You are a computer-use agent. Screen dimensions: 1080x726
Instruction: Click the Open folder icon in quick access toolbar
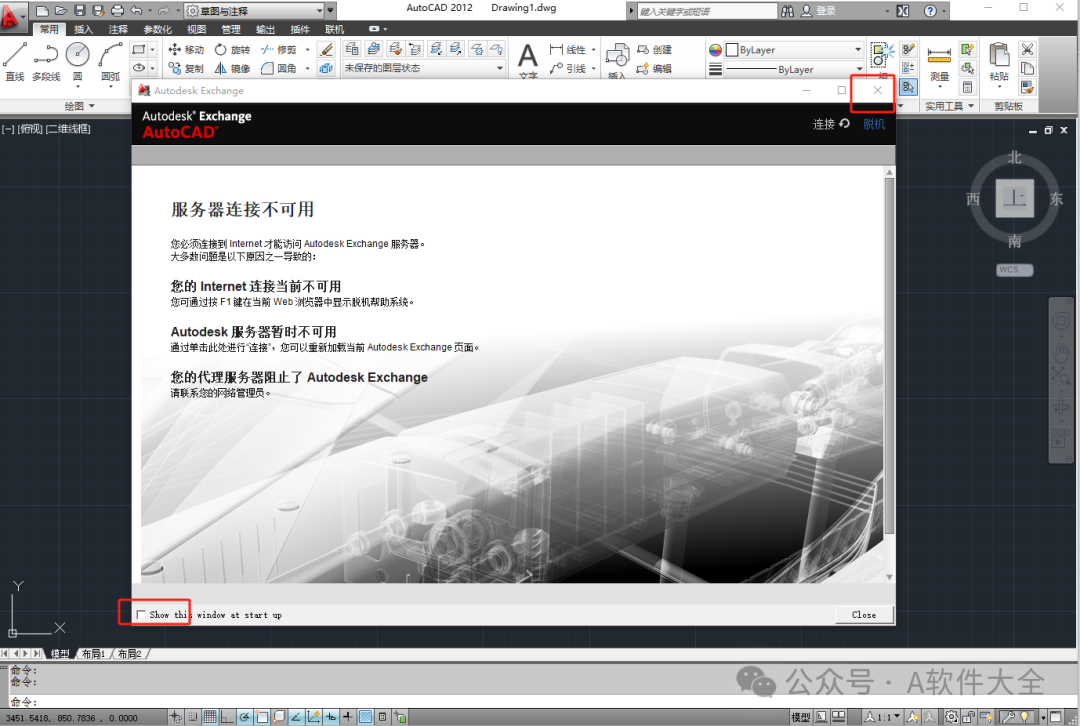pos(61,10)
